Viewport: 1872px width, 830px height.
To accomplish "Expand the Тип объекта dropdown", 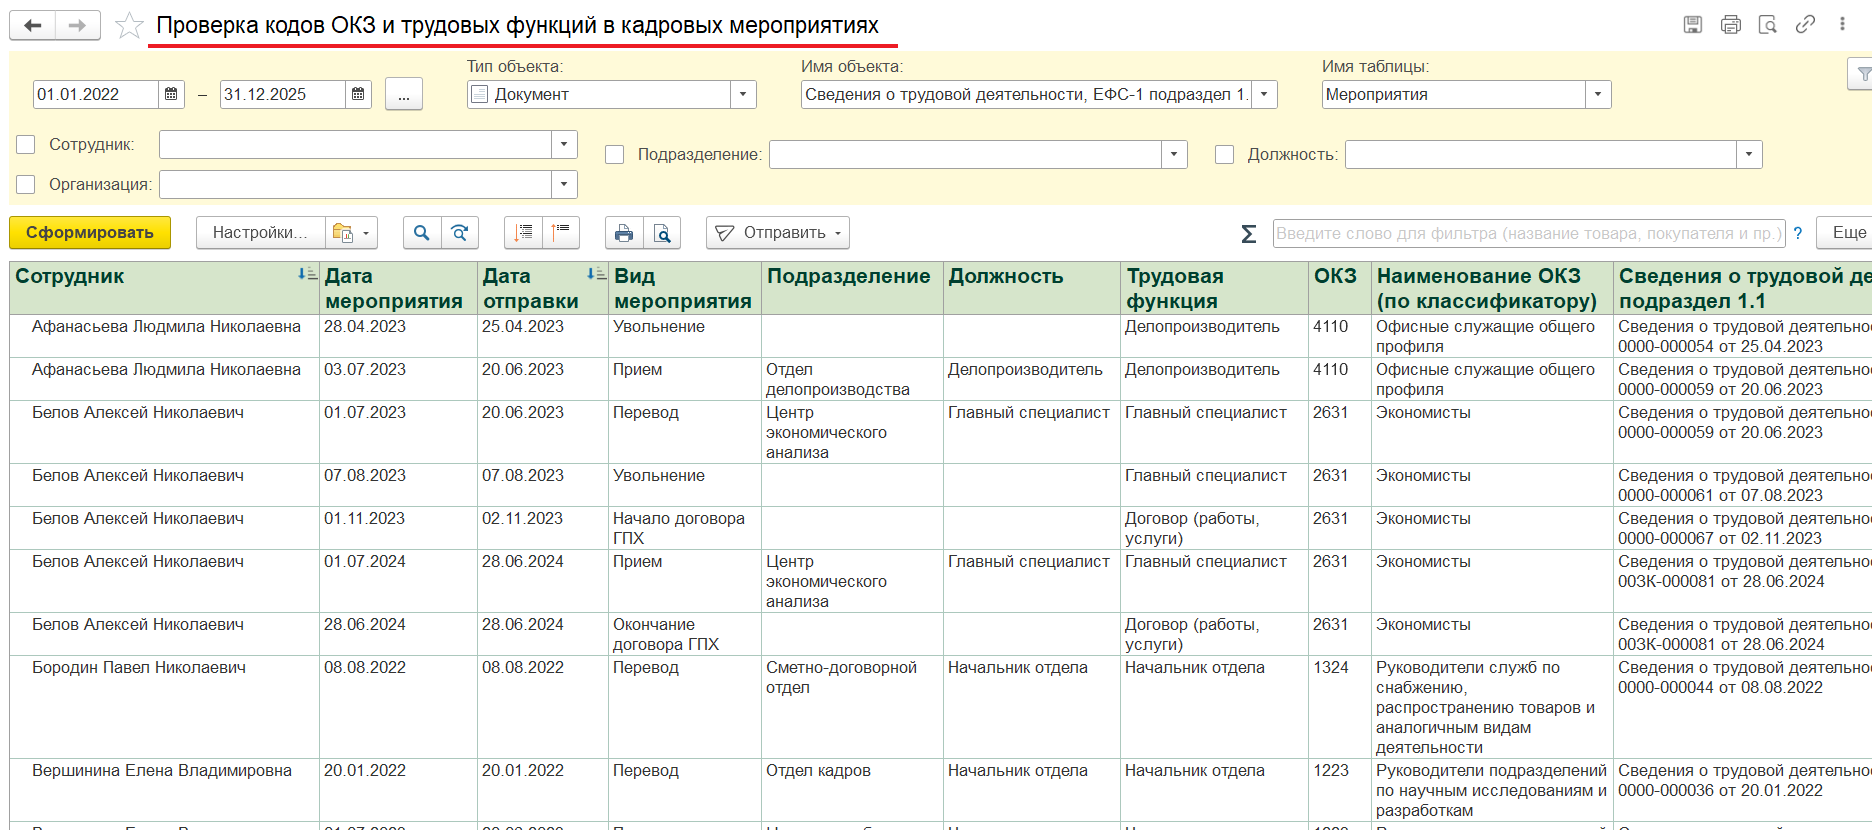I will pyautogui.click(x=742, y=95).
